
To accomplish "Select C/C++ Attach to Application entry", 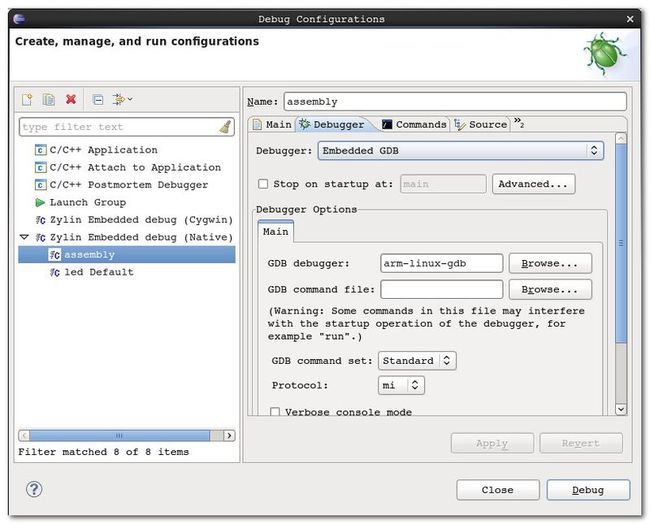I will coord(135,167).
